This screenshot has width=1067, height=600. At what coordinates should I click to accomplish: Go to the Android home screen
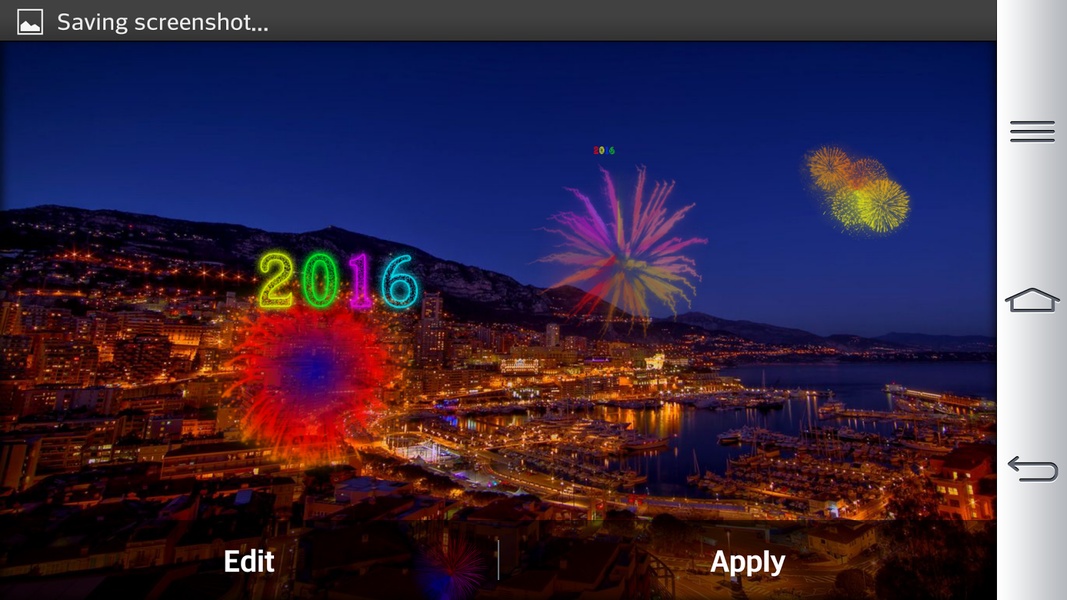(x=1032, y=299)
